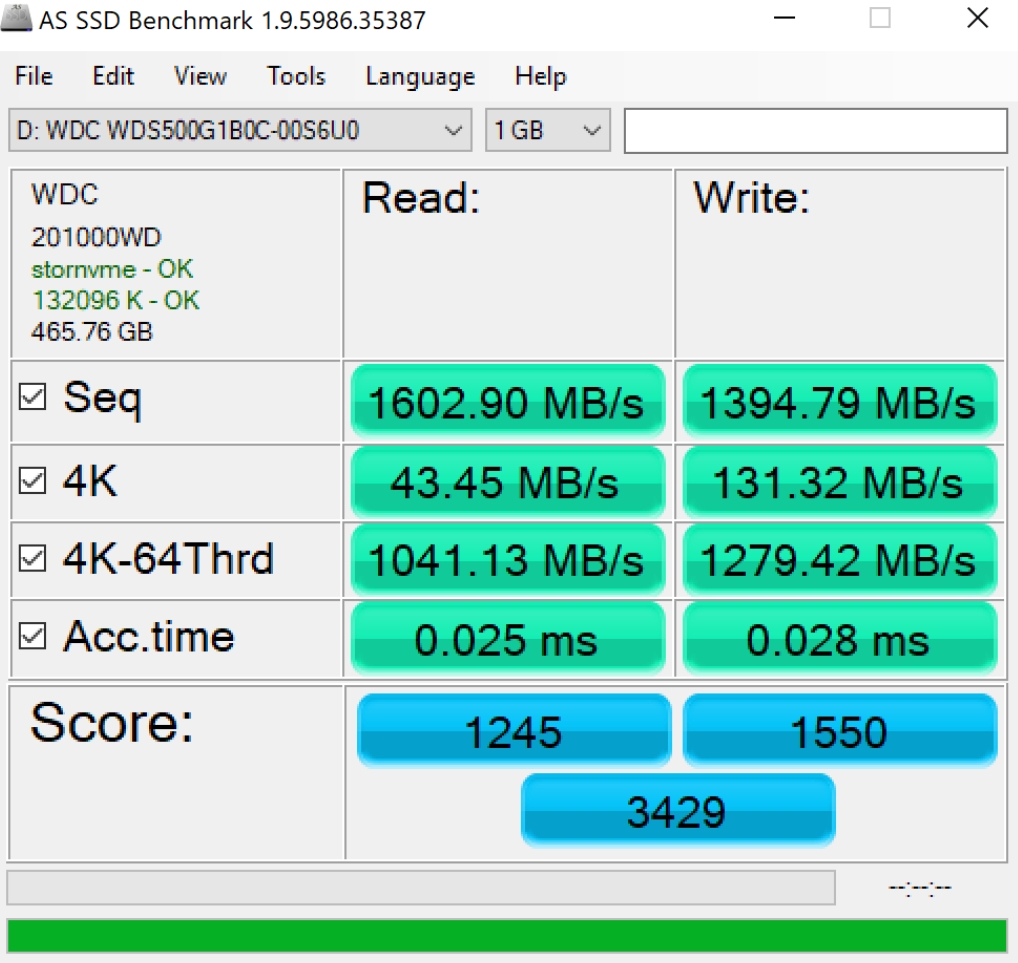Click the 4K-64Thrd write result 1279.42 MB/s

click(x=839, y=560)
